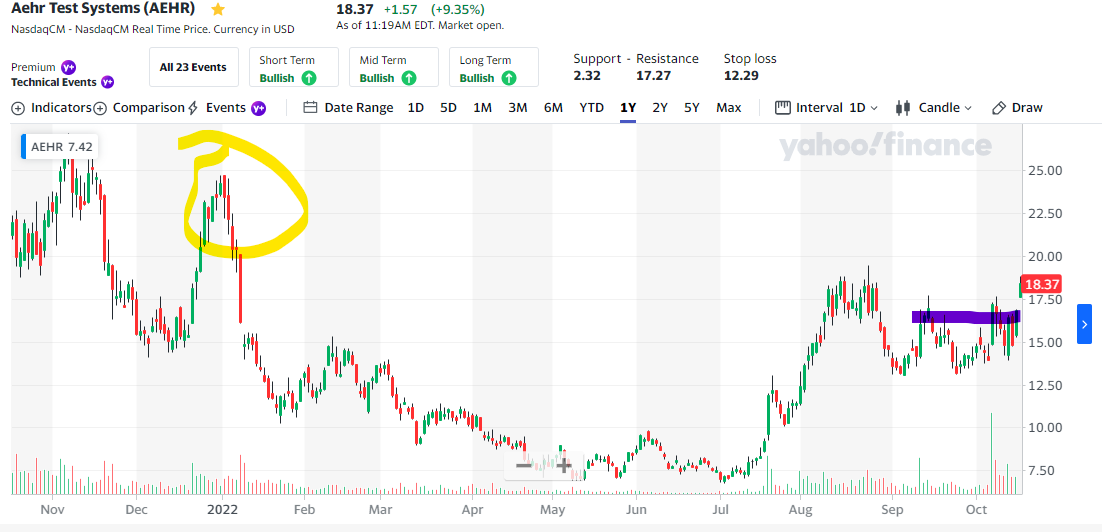Screen dimensions: 1102x532
Task: Click the 10.00 price axis label
Action: (x=1046, y=427)
